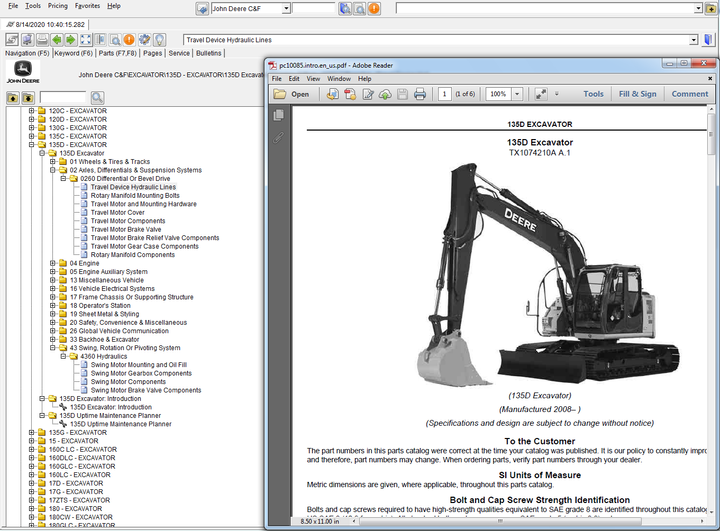Expand the 16 Vehicle Electrical Systems folder
The height and width of the screenshot is (531, 720).
[53, 289]
